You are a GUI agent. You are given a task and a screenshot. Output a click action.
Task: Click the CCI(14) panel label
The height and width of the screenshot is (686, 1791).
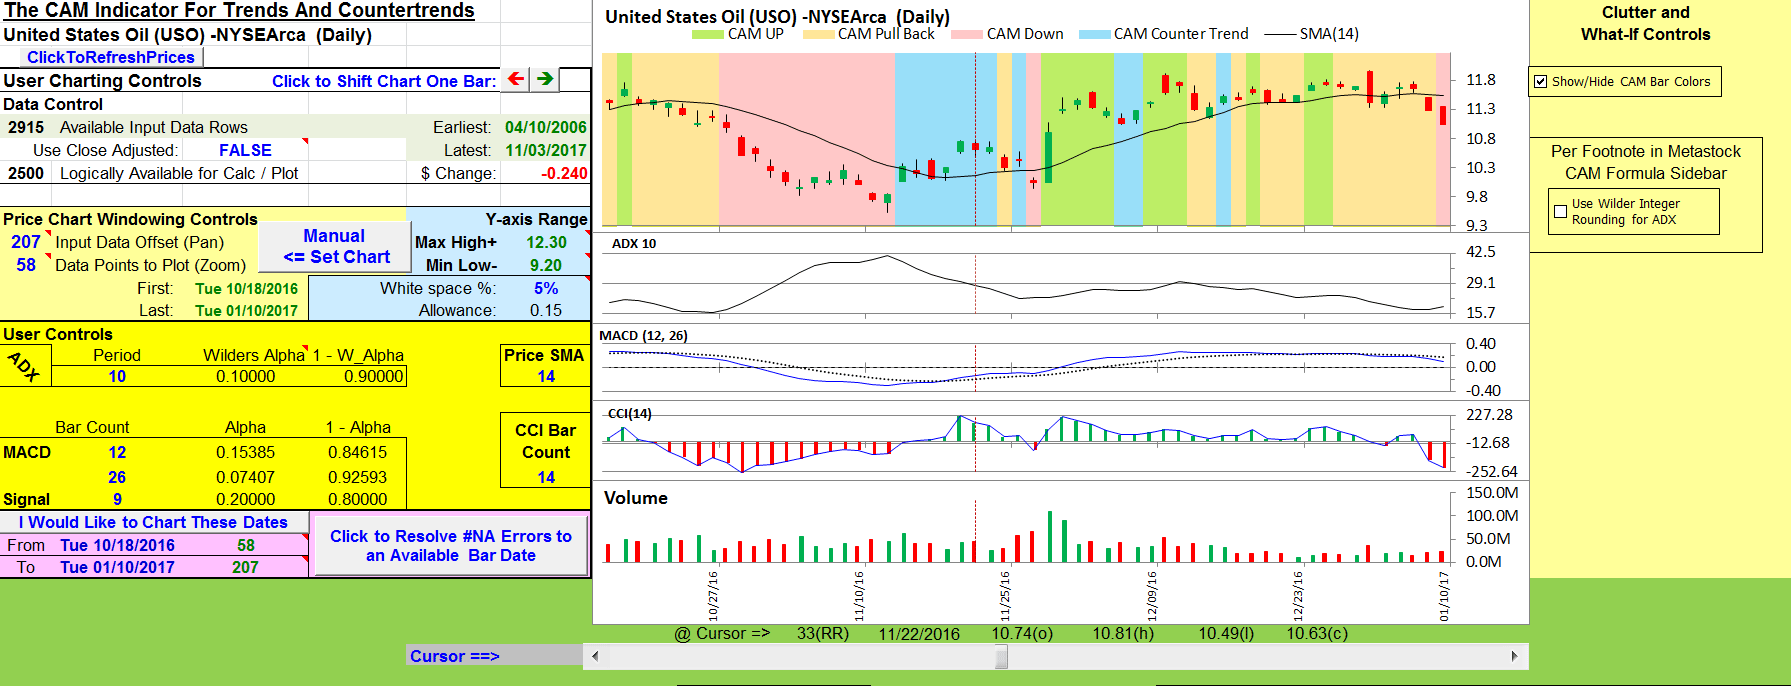coord(629,413)
